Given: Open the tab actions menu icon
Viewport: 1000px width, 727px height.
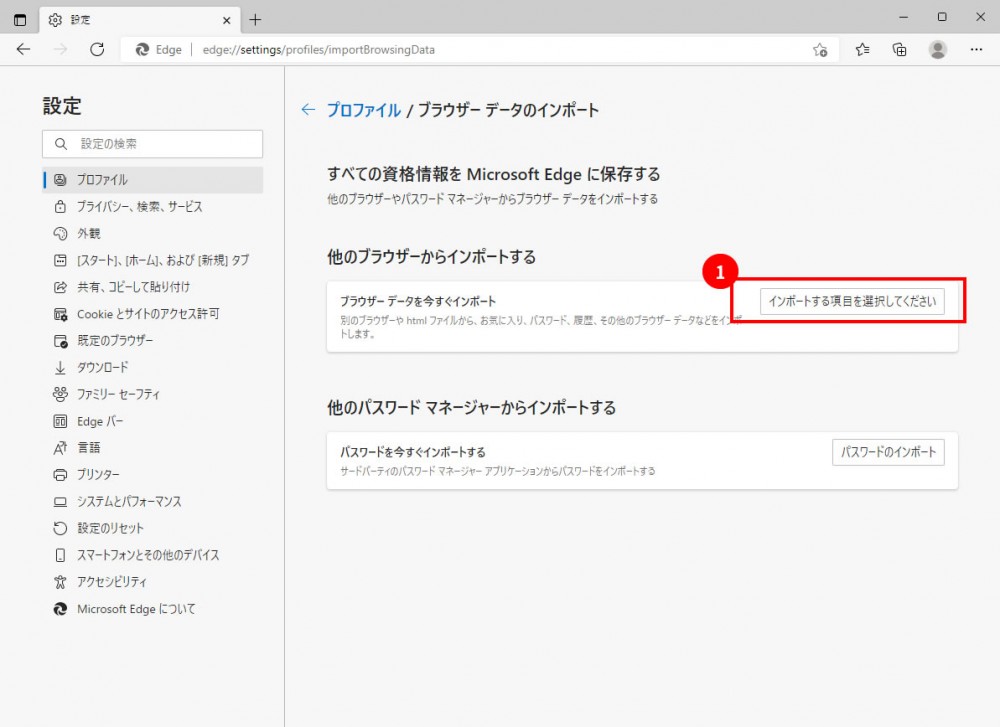Looking at the screenshot, I should 20,20.
